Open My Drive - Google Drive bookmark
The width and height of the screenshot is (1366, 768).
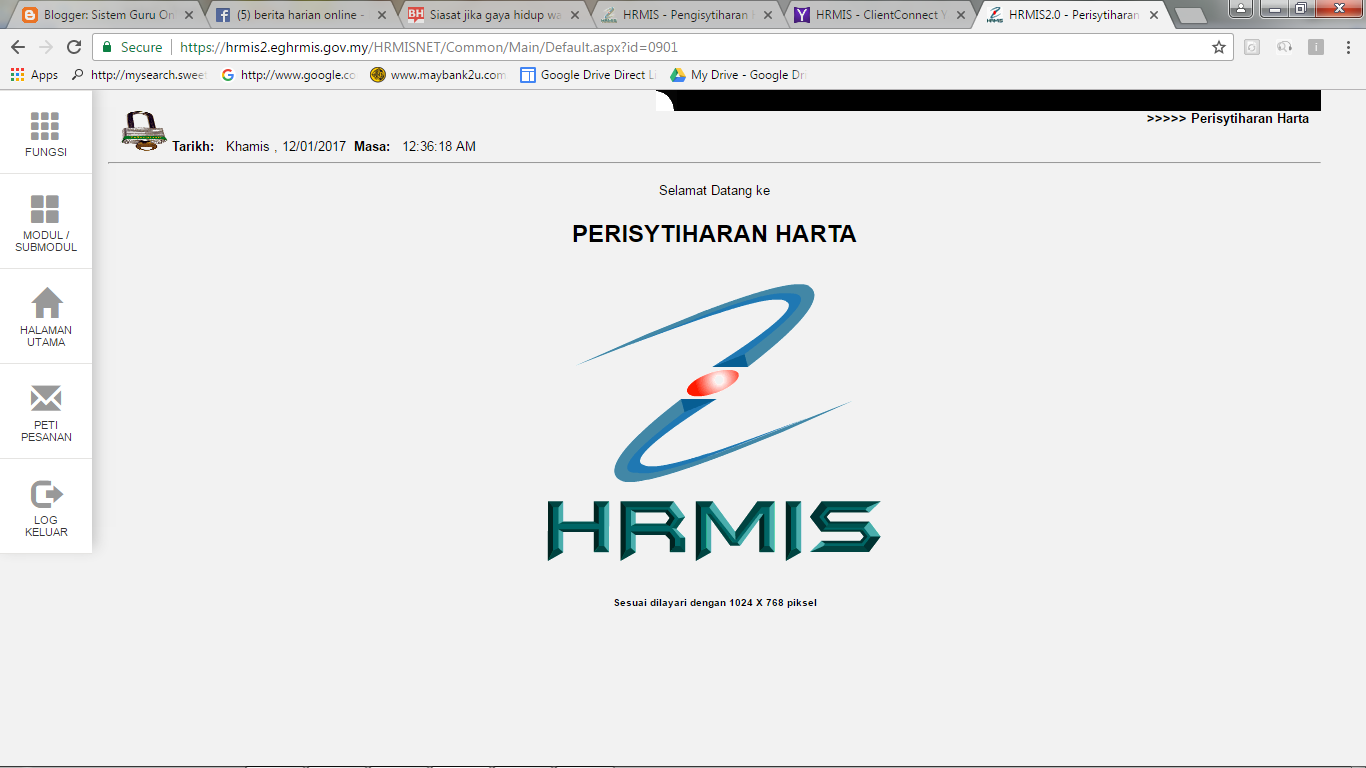(x=738, y=75)
